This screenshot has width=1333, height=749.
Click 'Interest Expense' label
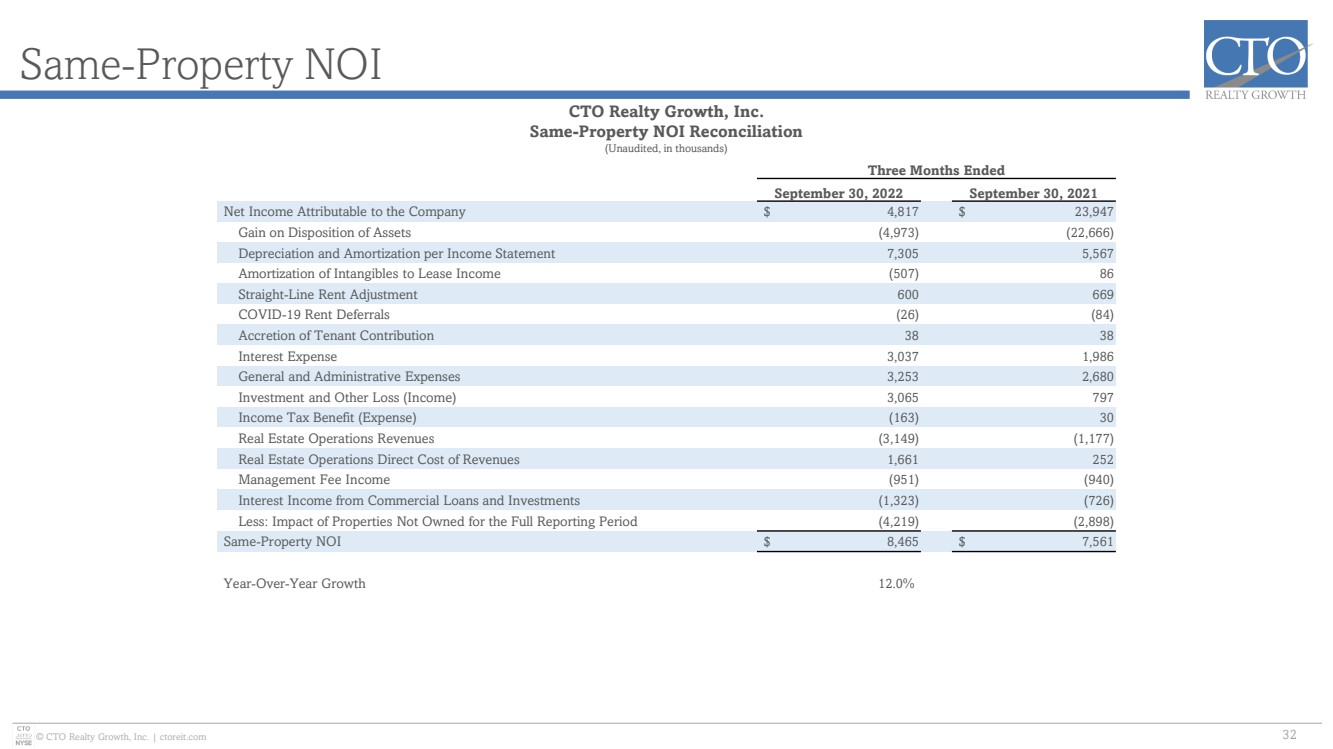[x=287, y=356]
